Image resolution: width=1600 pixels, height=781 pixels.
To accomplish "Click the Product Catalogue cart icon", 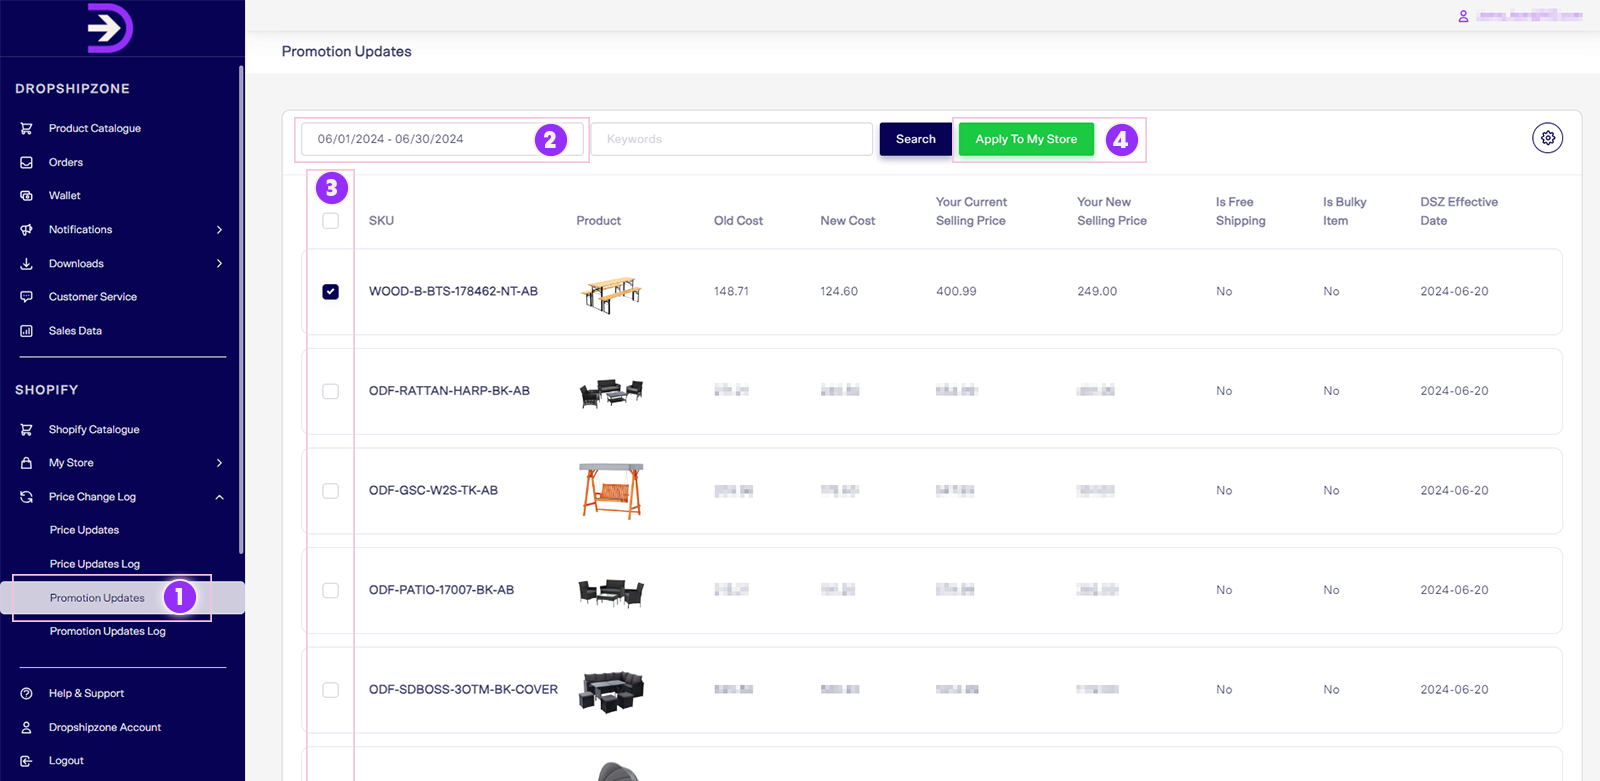I will tap(27, 128).
